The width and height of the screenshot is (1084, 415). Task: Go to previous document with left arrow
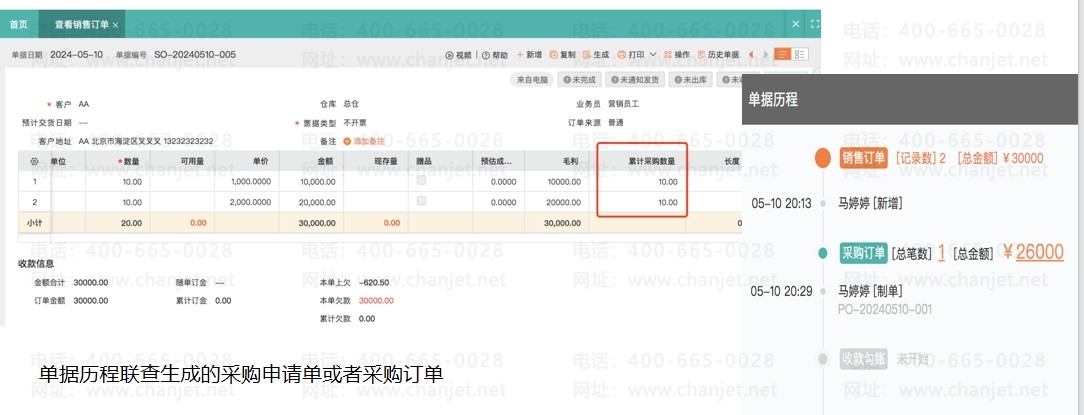(x=751, y=54)
